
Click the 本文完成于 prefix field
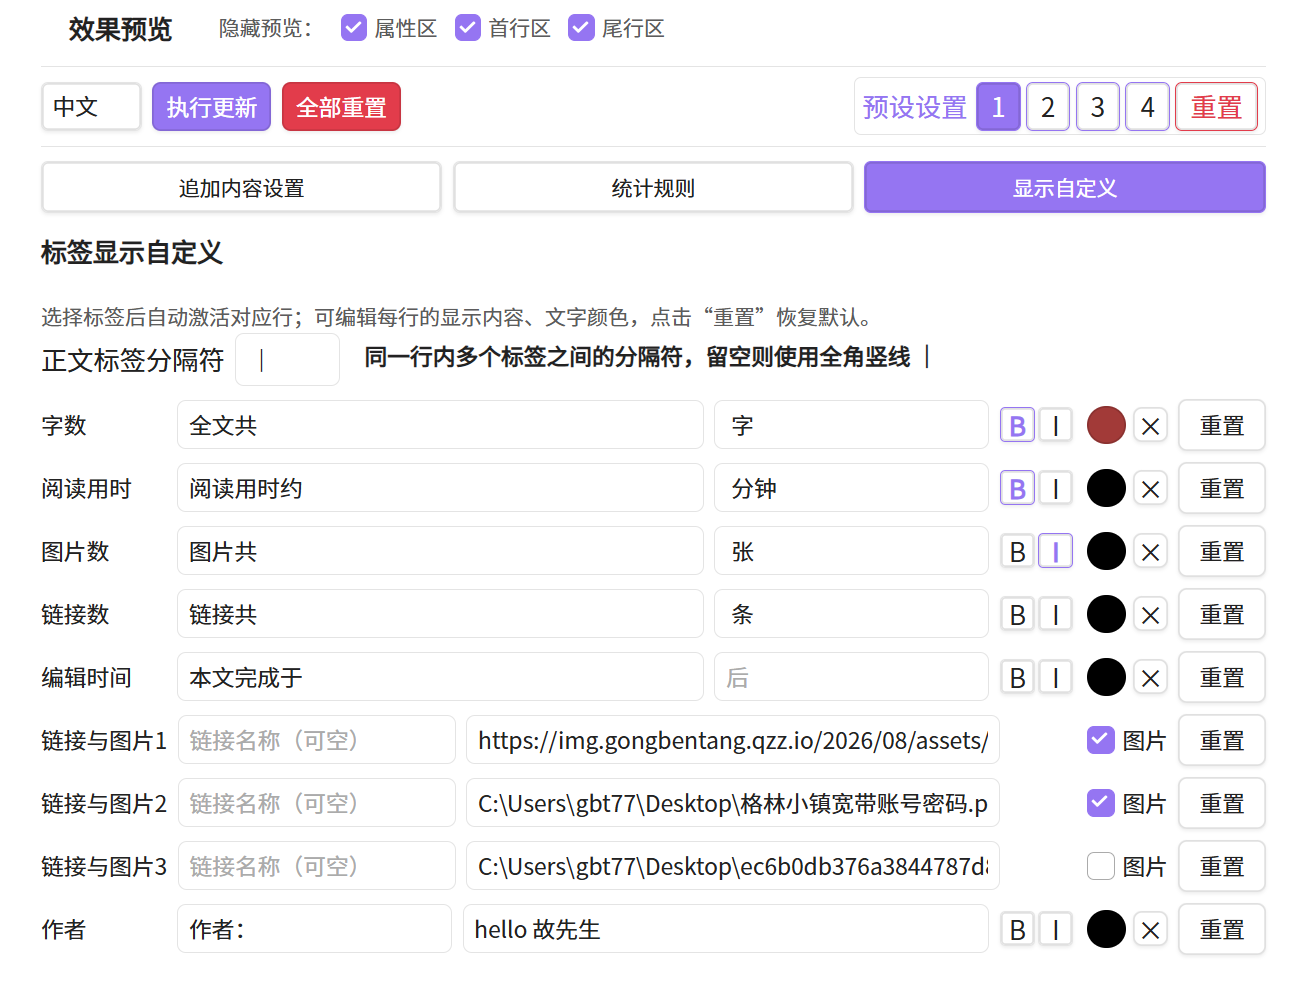pyautogui.click(x=440, y=677)
